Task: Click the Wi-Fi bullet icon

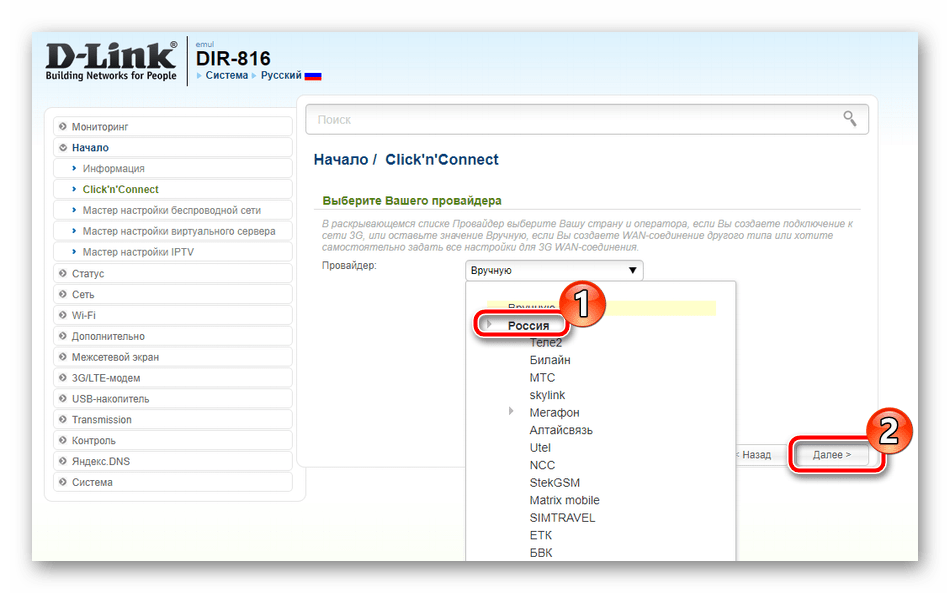Action: (62, 315)
